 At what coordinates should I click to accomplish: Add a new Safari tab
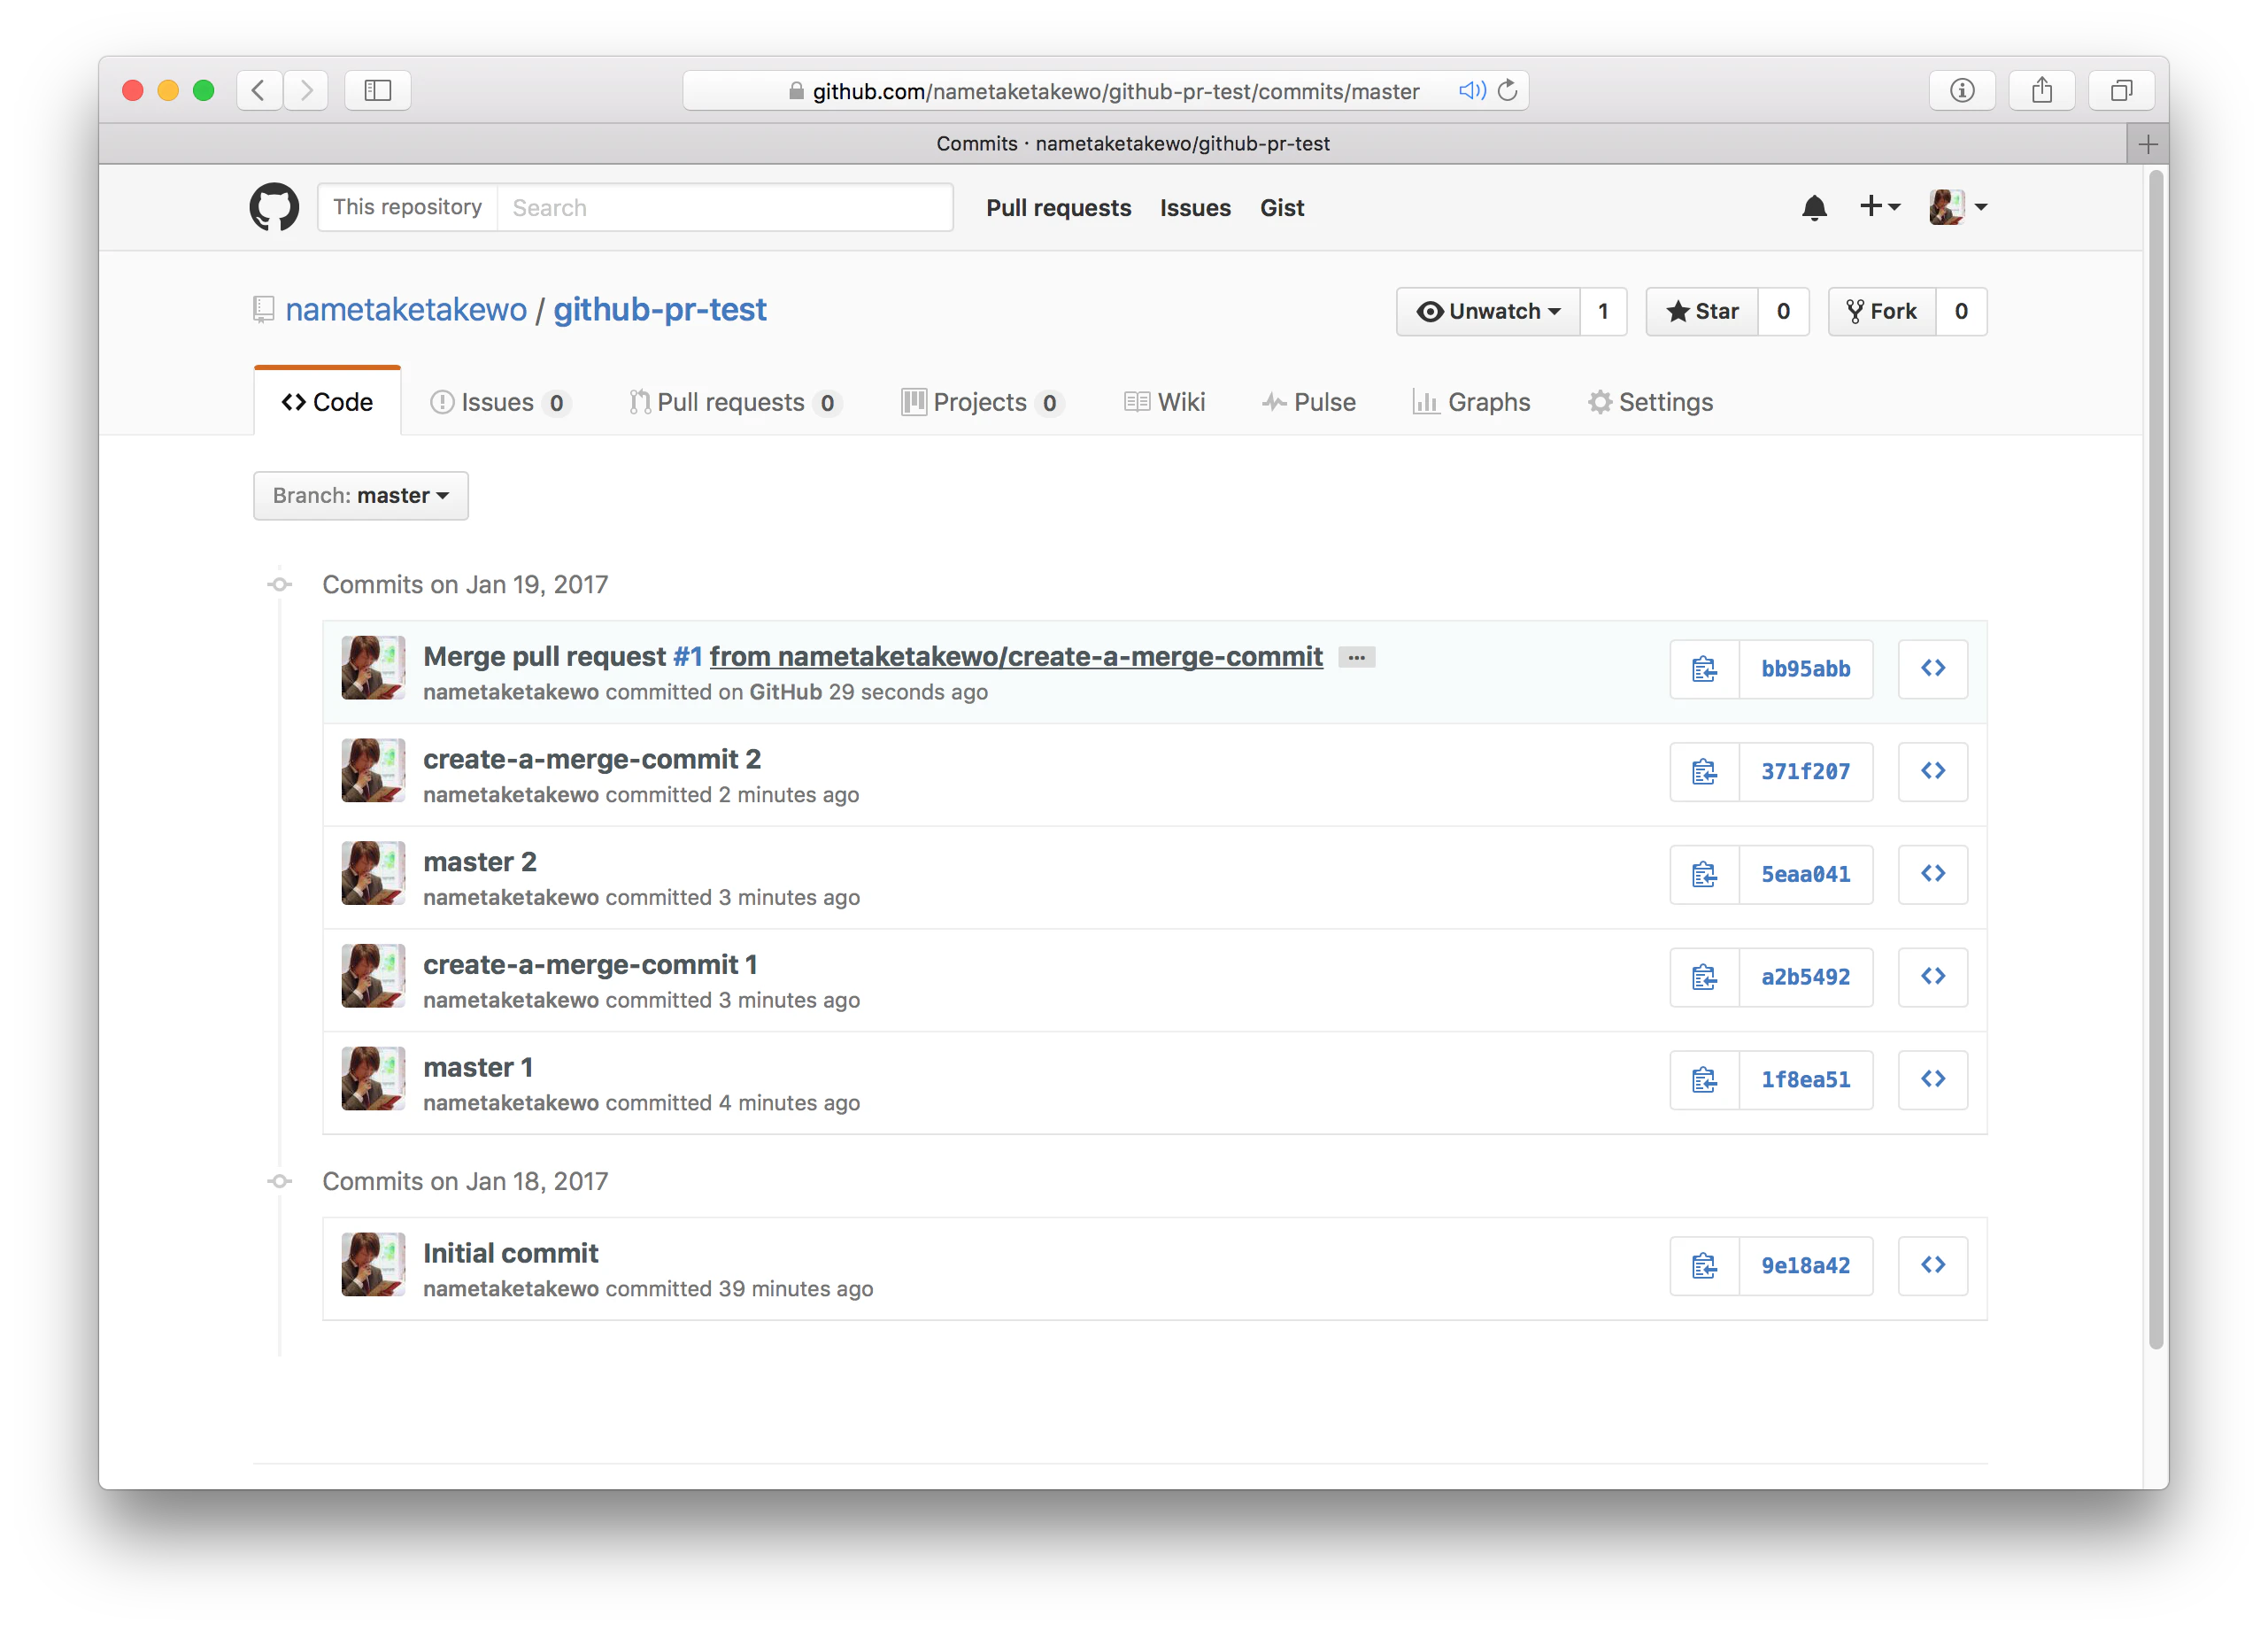point(2147,144)
